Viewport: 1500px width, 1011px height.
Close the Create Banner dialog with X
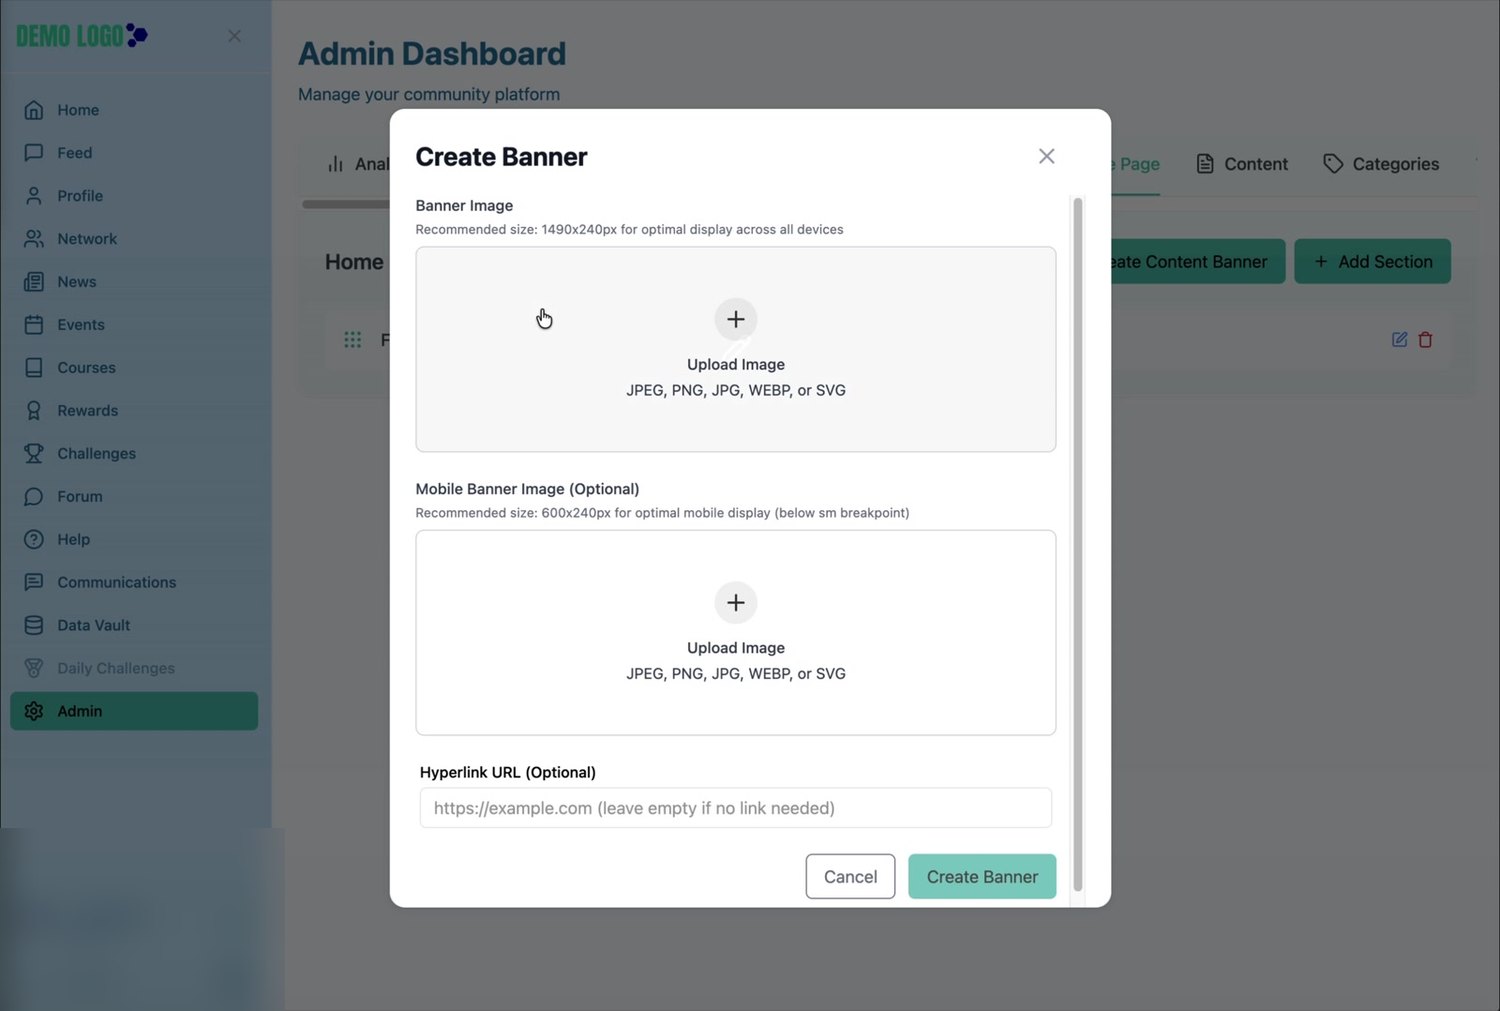tap(1046, 156)
